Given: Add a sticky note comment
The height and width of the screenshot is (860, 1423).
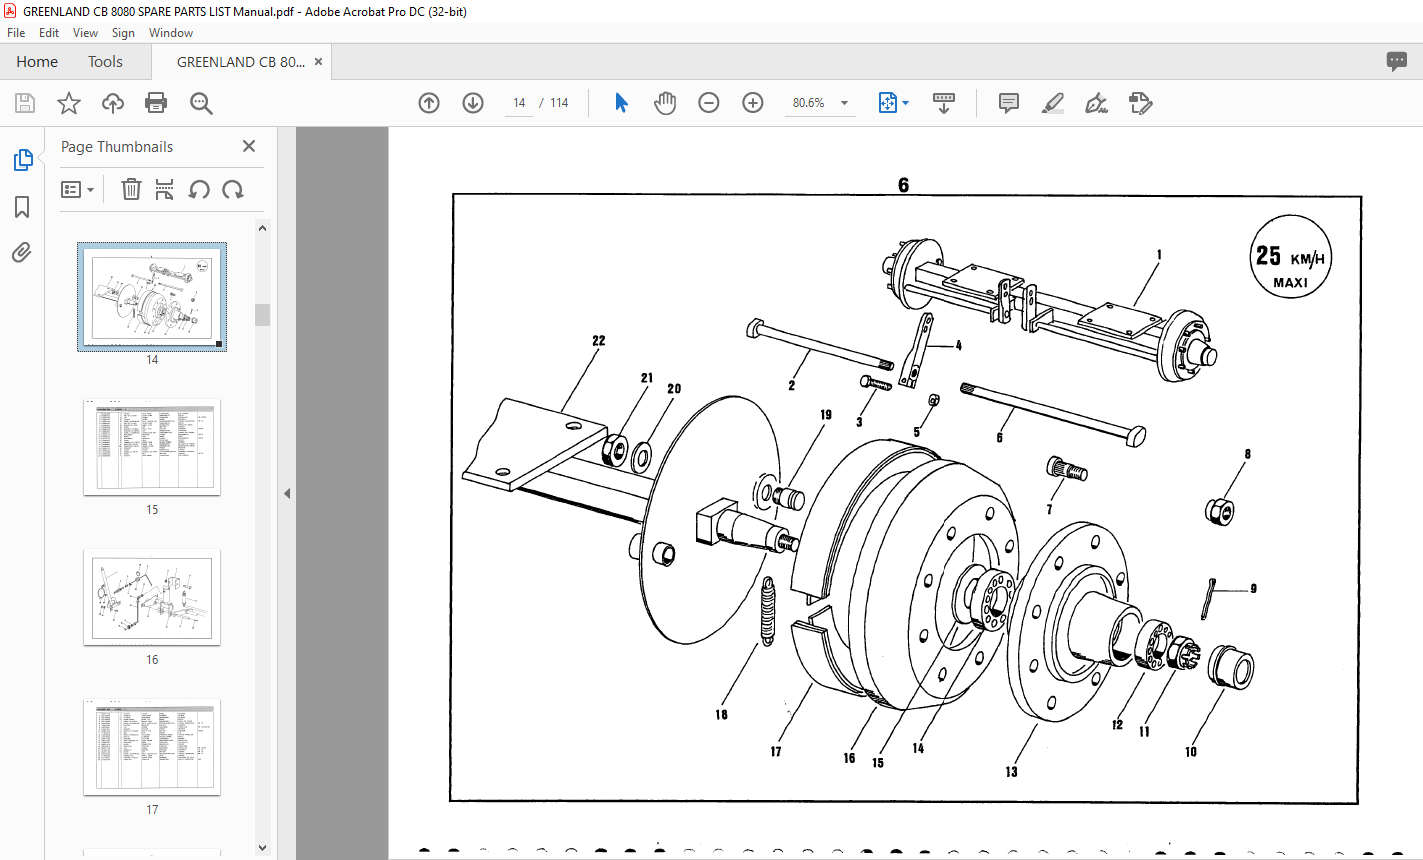Looking at the screenshot, I should (1009, 103).
